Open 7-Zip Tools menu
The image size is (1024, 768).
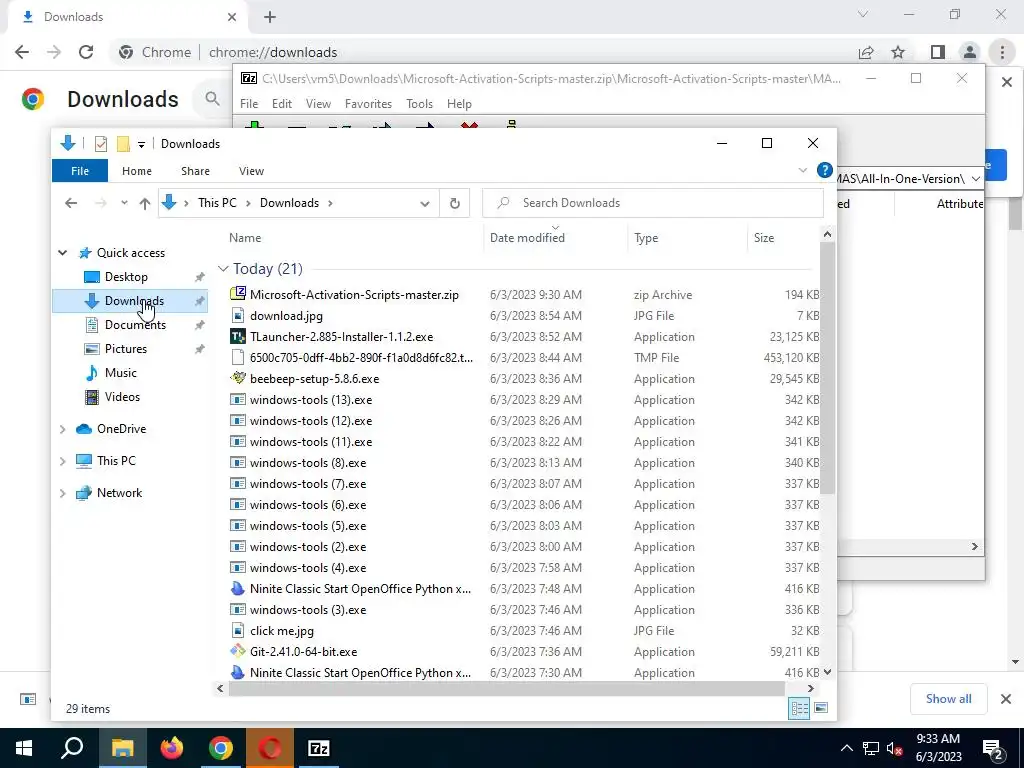tap(419, 104)
